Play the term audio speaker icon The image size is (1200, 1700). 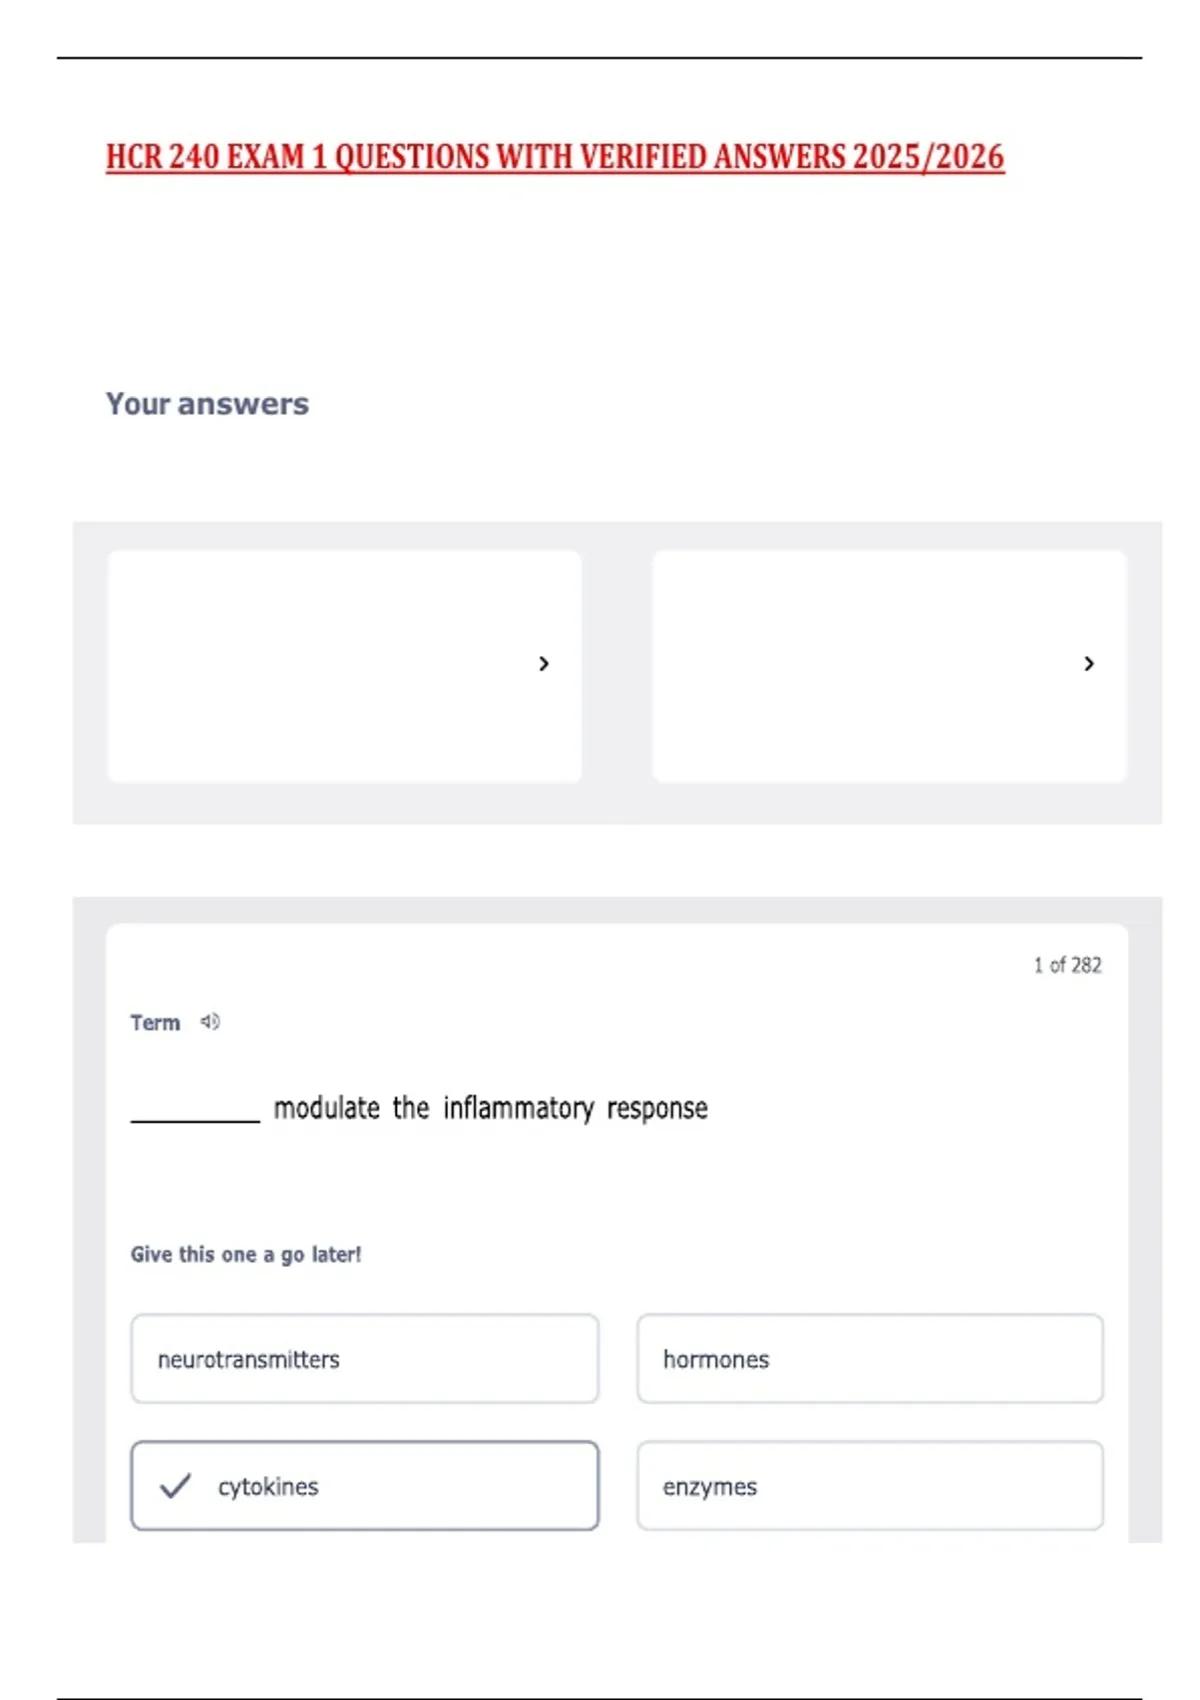(210, 1021)
